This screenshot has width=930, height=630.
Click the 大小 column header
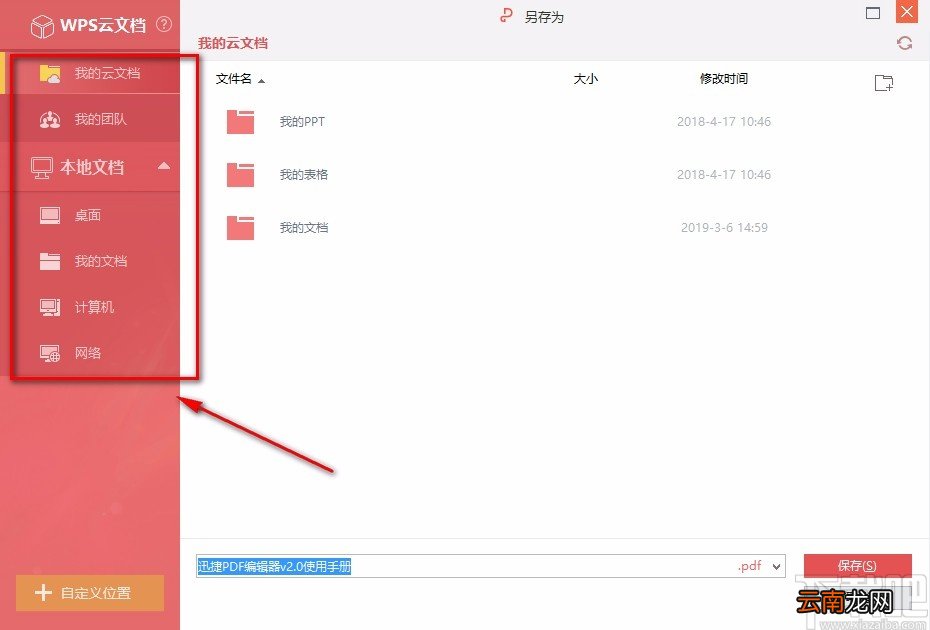pos(585,79)
